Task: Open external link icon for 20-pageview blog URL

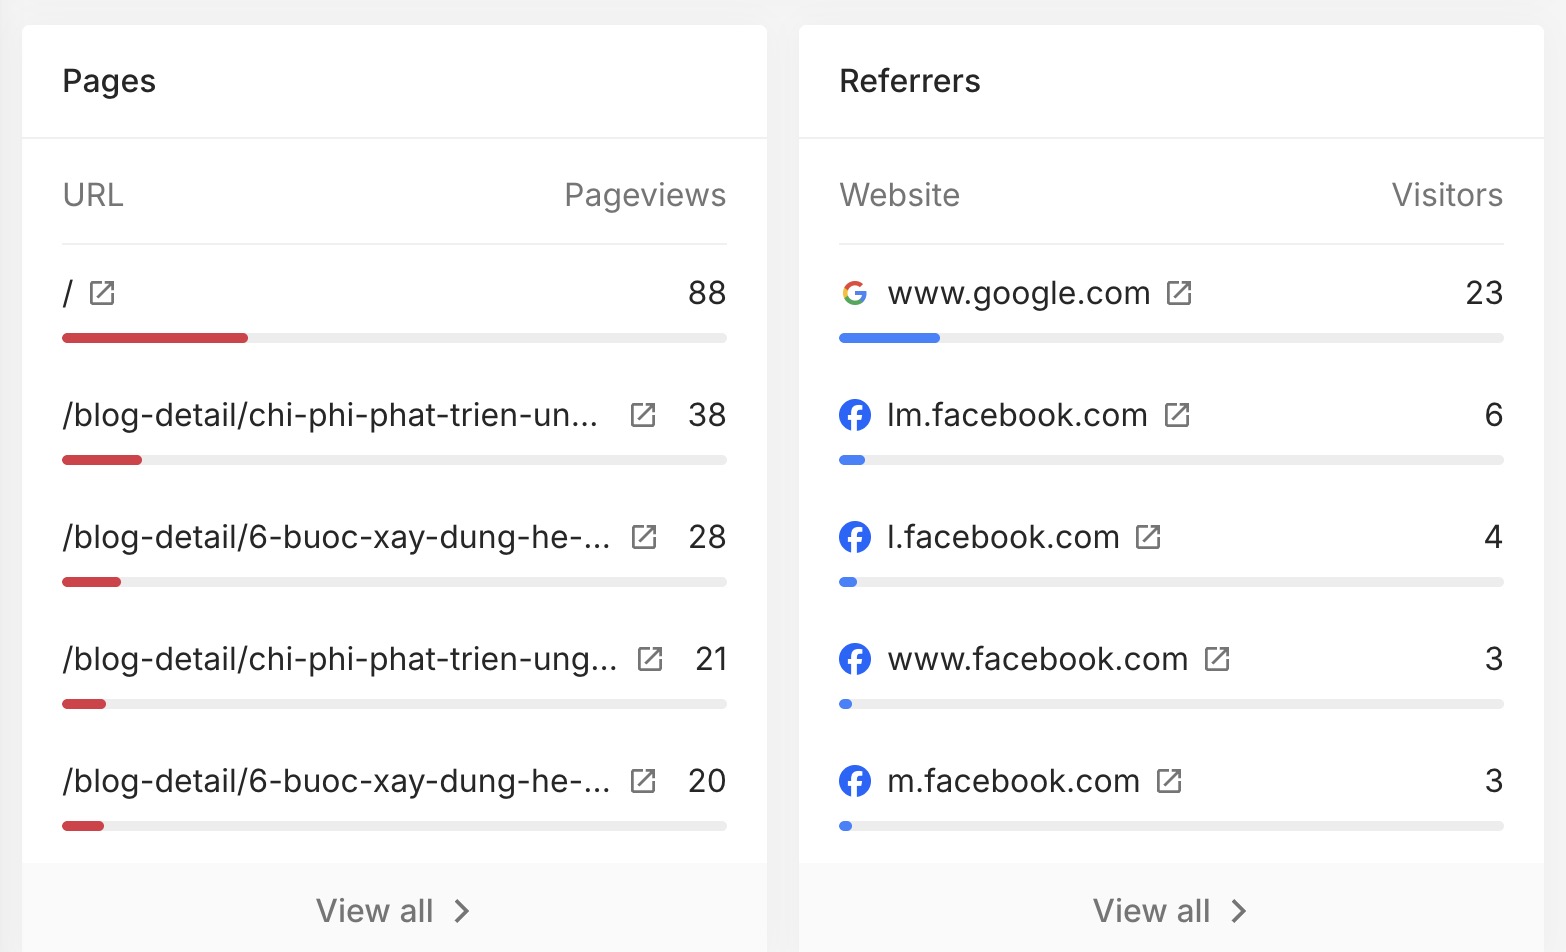Action: (643, 781)
